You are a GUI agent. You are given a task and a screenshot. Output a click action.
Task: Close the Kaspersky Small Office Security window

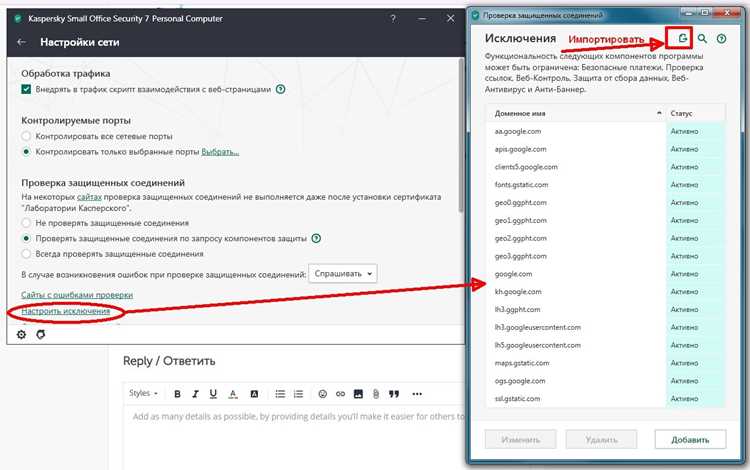451,19
